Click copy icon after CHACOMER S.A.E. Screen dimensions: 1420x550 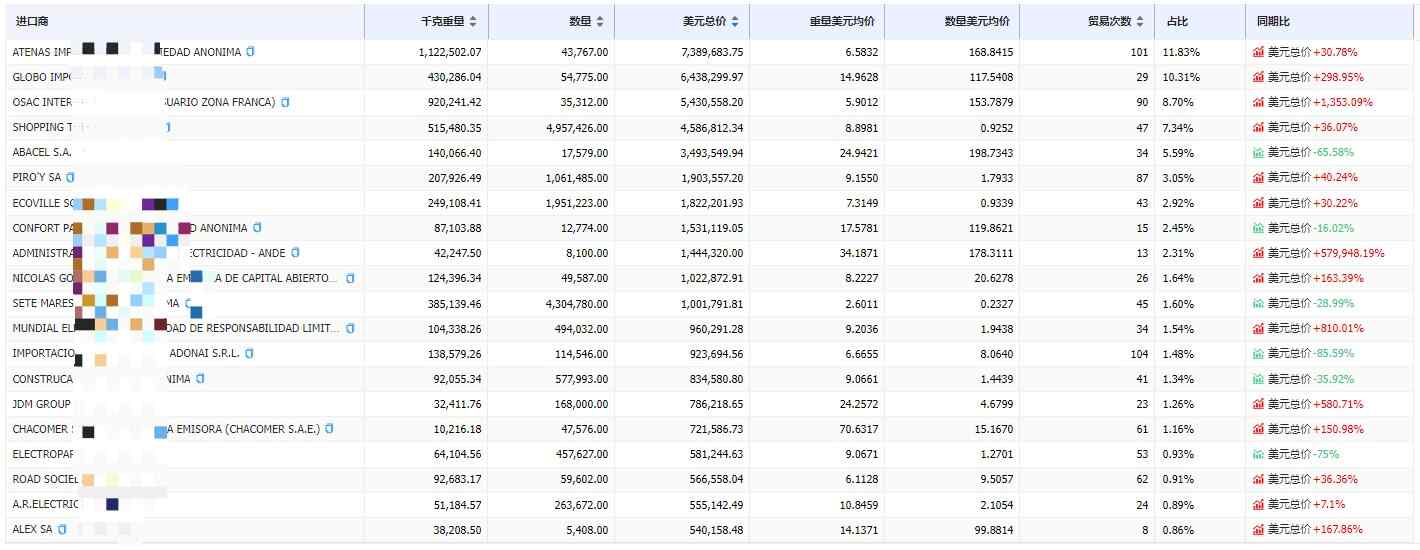(329, 429)
